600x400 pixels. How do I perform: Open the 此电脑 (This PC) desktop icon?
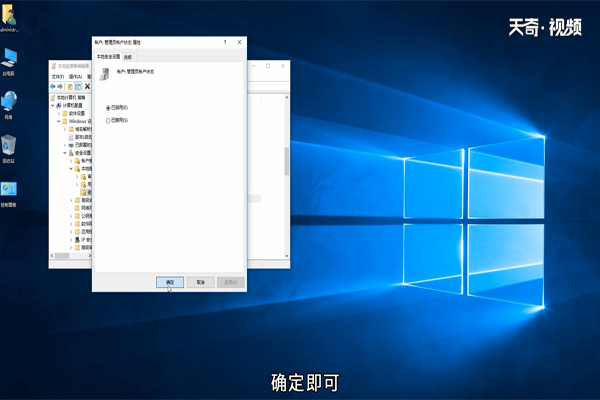(x=9, y=61)
